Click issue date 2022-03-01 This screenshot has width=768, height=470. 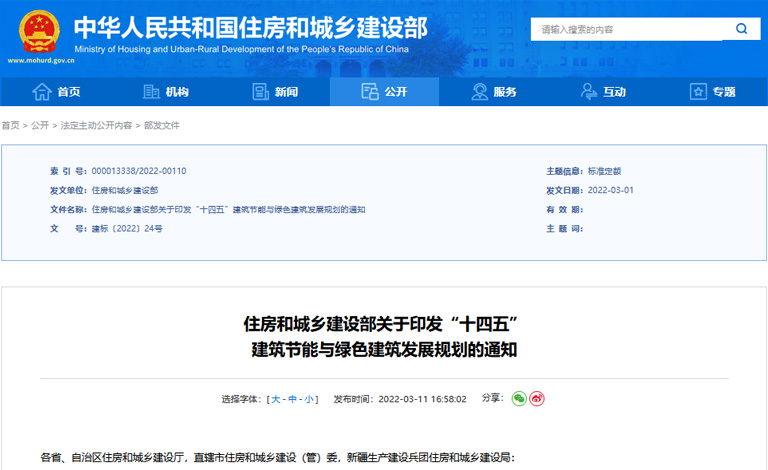(x=611, y=190)
